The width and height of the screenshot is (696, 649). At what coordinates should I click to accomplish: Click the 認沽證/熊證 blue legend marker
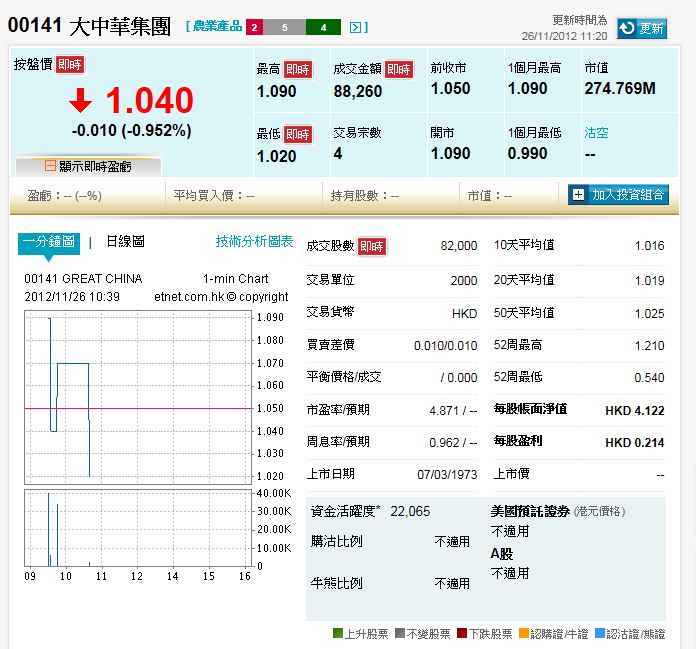600,633
